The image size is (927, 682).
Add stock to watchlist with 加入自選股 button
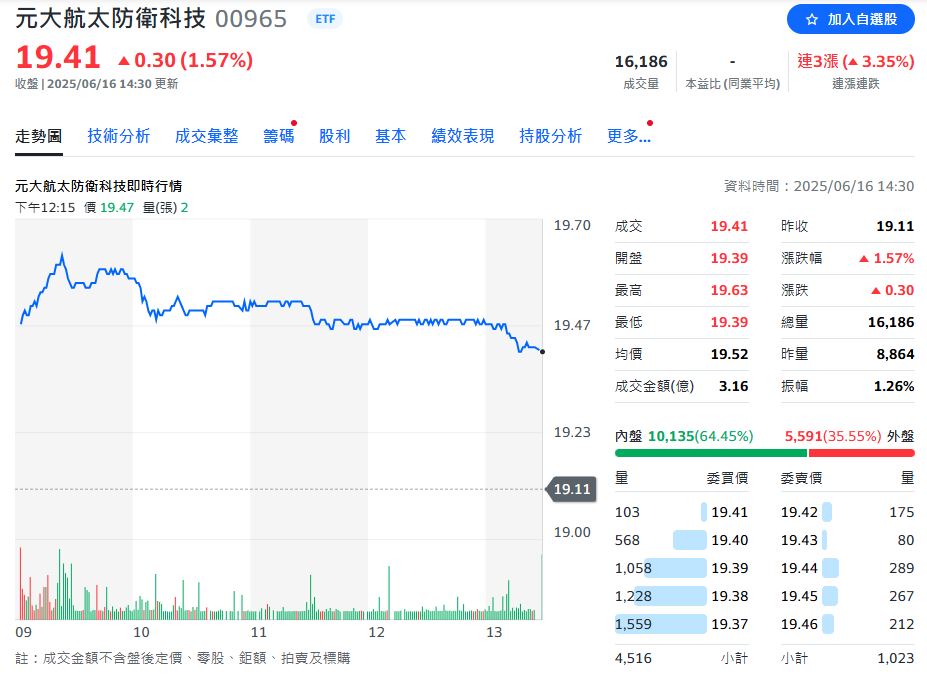click(x=850, y=20)
